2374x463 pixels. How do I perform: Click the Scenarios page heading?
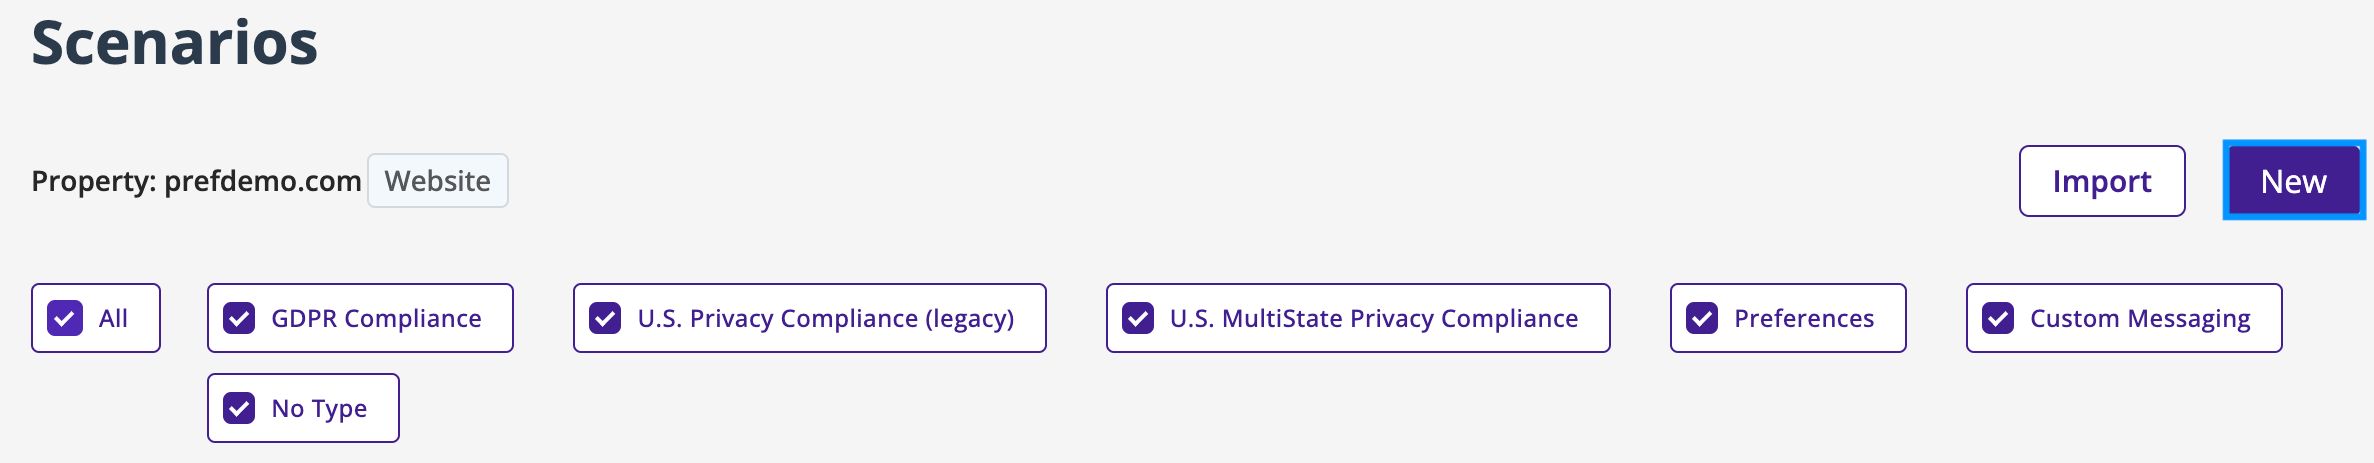coord(175,43)
